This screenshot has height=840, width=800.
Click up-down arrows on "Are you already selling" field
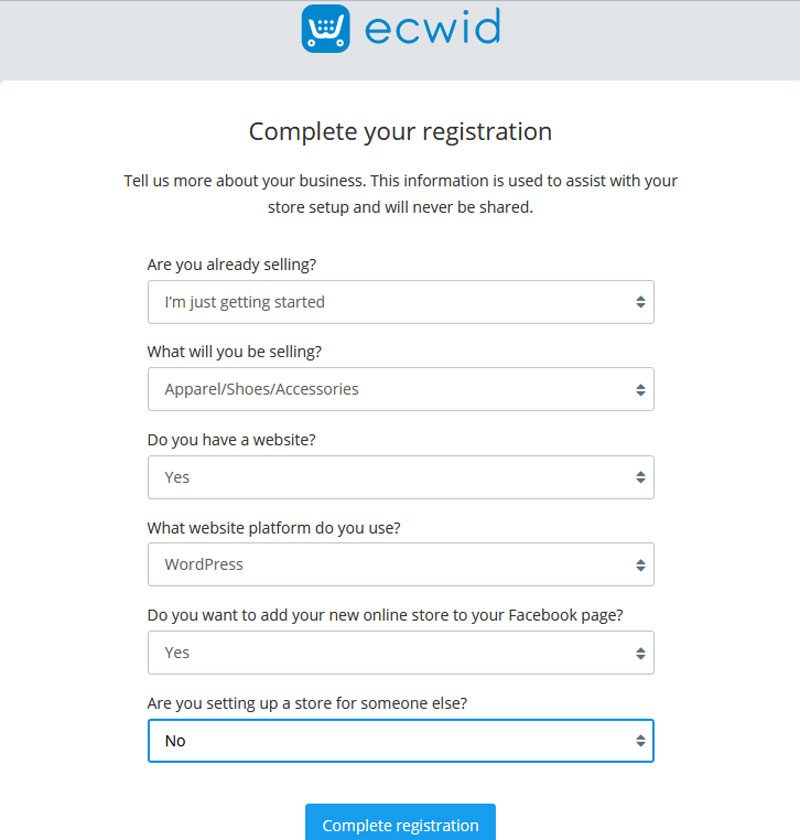(640, 302)
